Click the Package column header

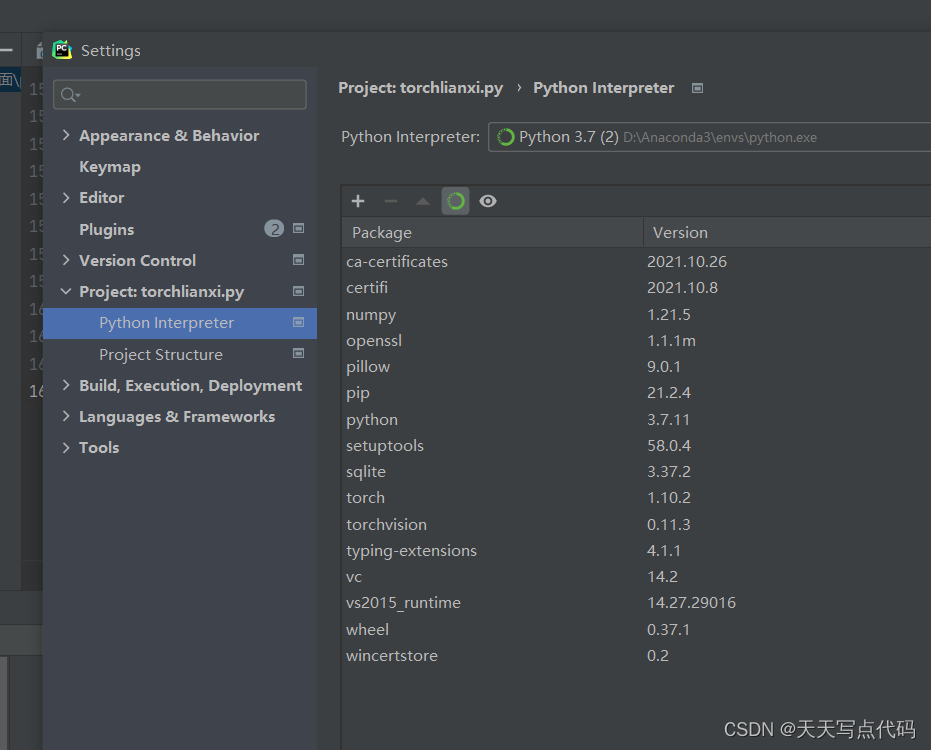click(x=493, y=232)
